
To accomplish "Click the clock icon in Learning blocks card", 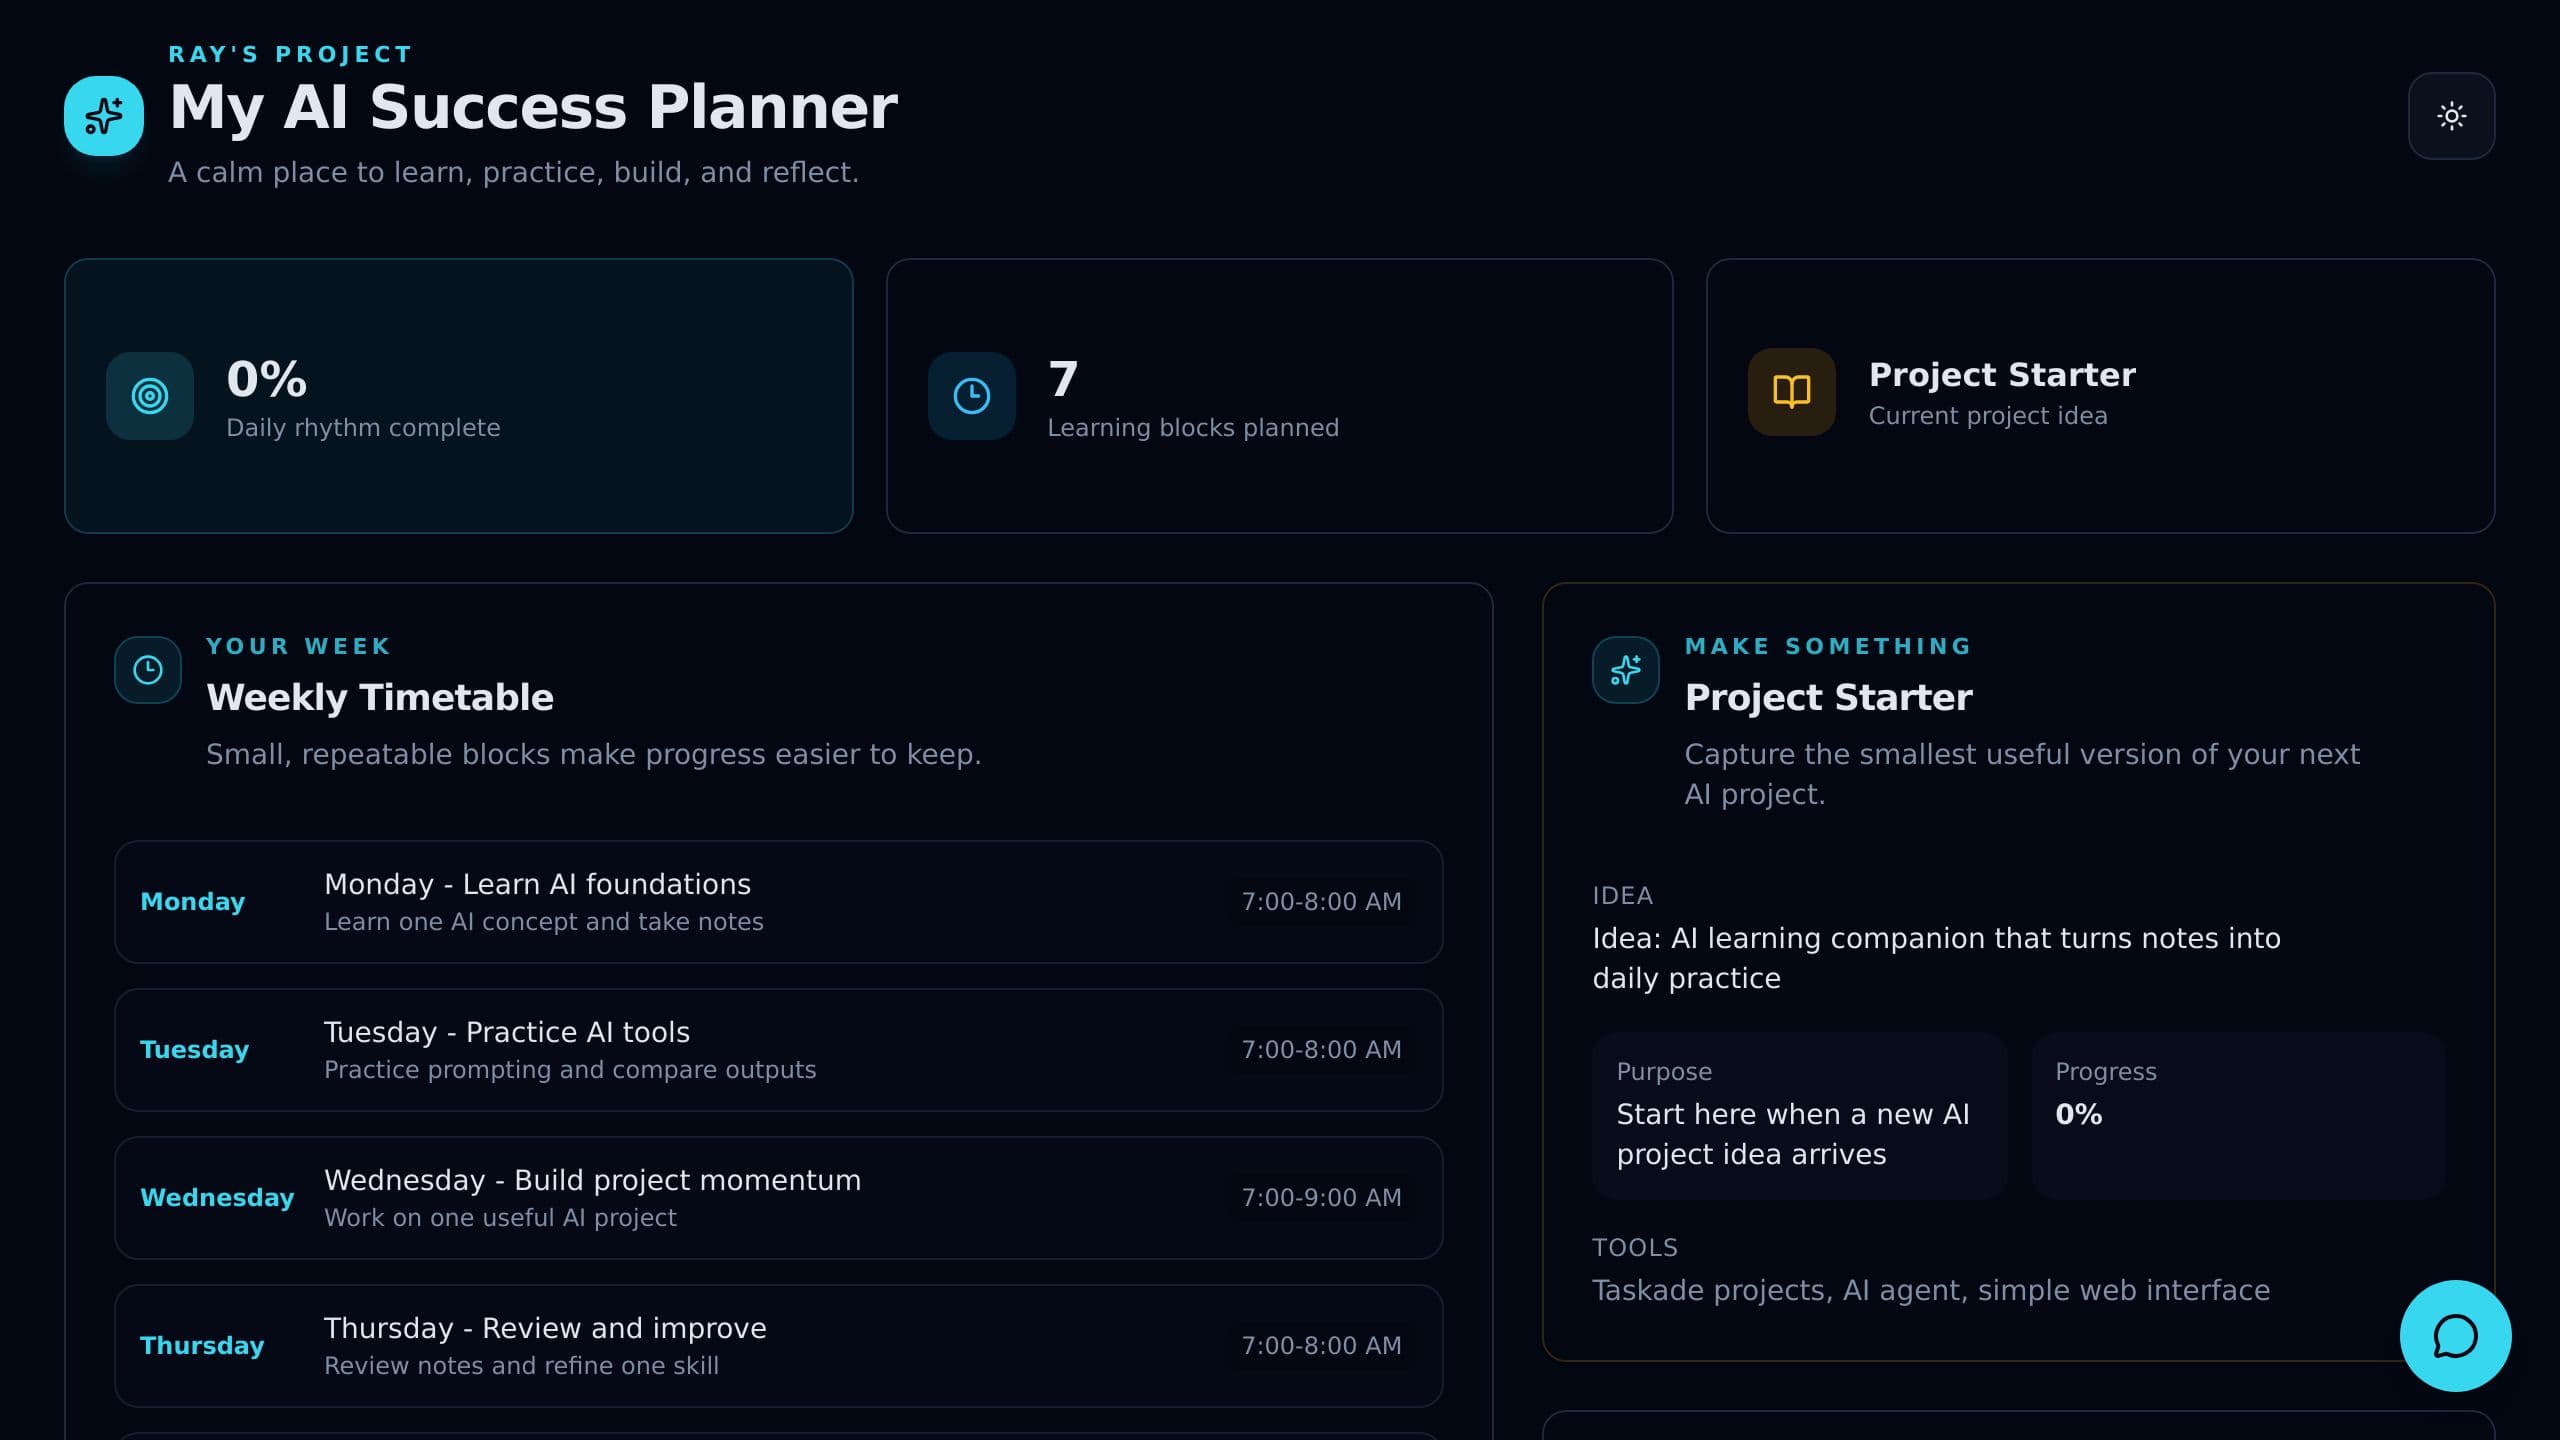I will pyautogui.click(x=971, y=396).
